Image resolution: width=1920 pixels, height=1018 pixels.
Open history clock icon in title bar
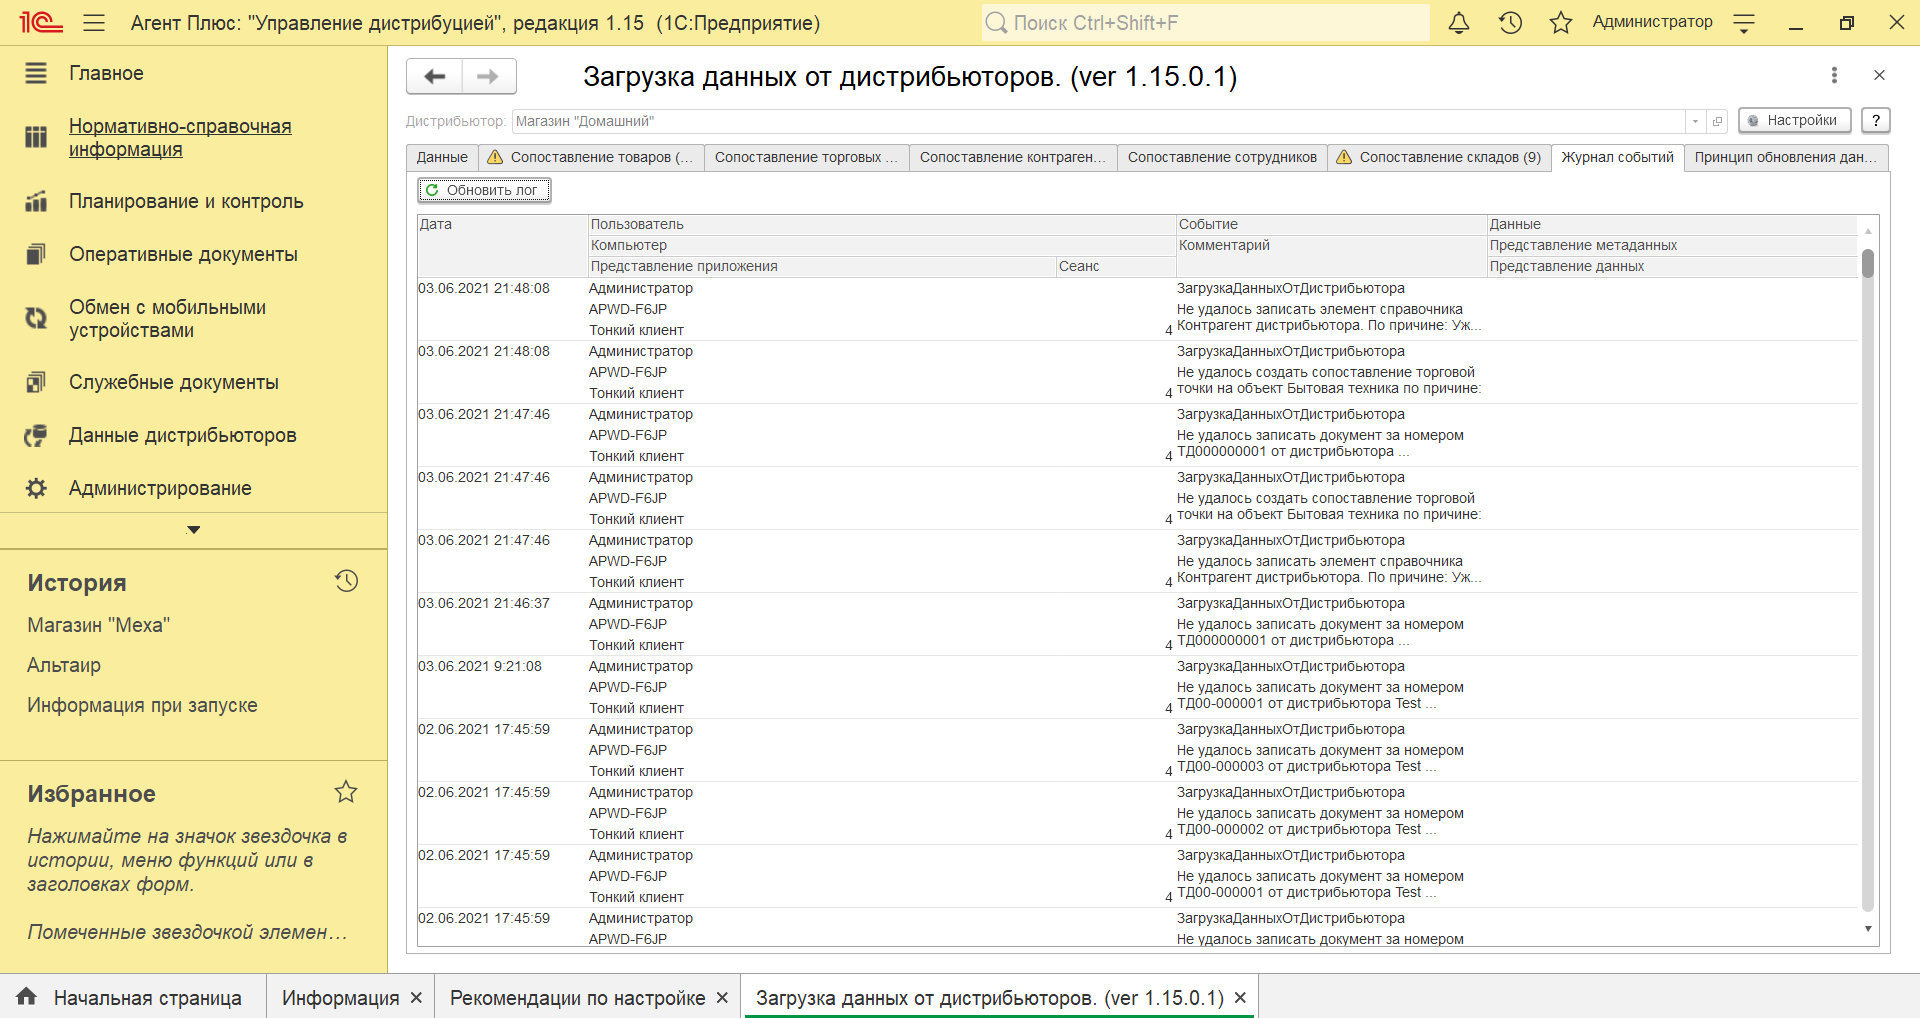click(1510, 22)
